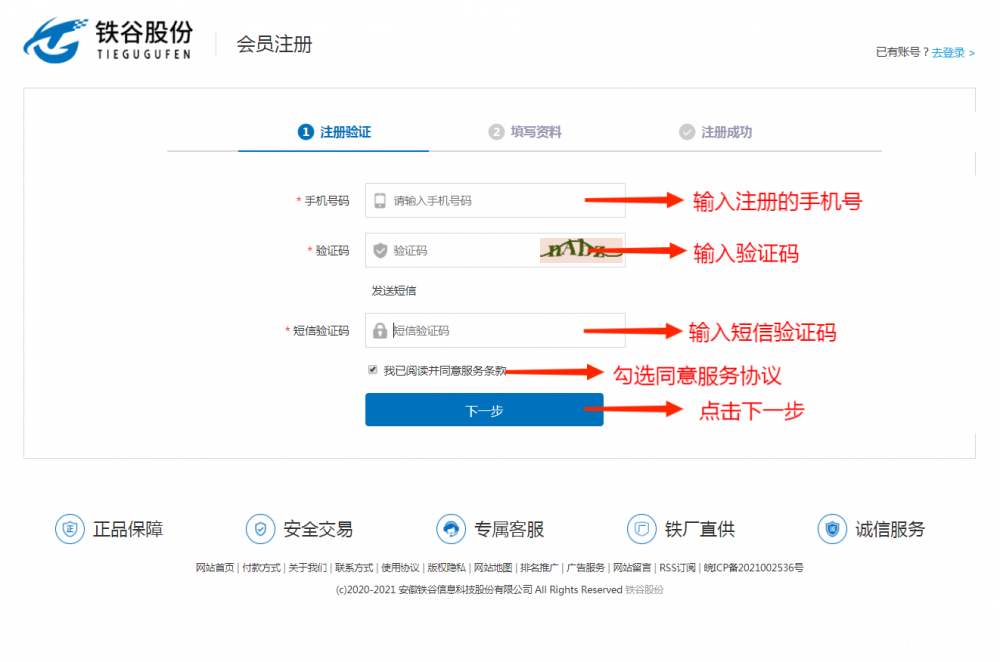Click the phone icon in 手机号码 field
The height and width of the screenshot is (662, 1000).
[380, 201]
